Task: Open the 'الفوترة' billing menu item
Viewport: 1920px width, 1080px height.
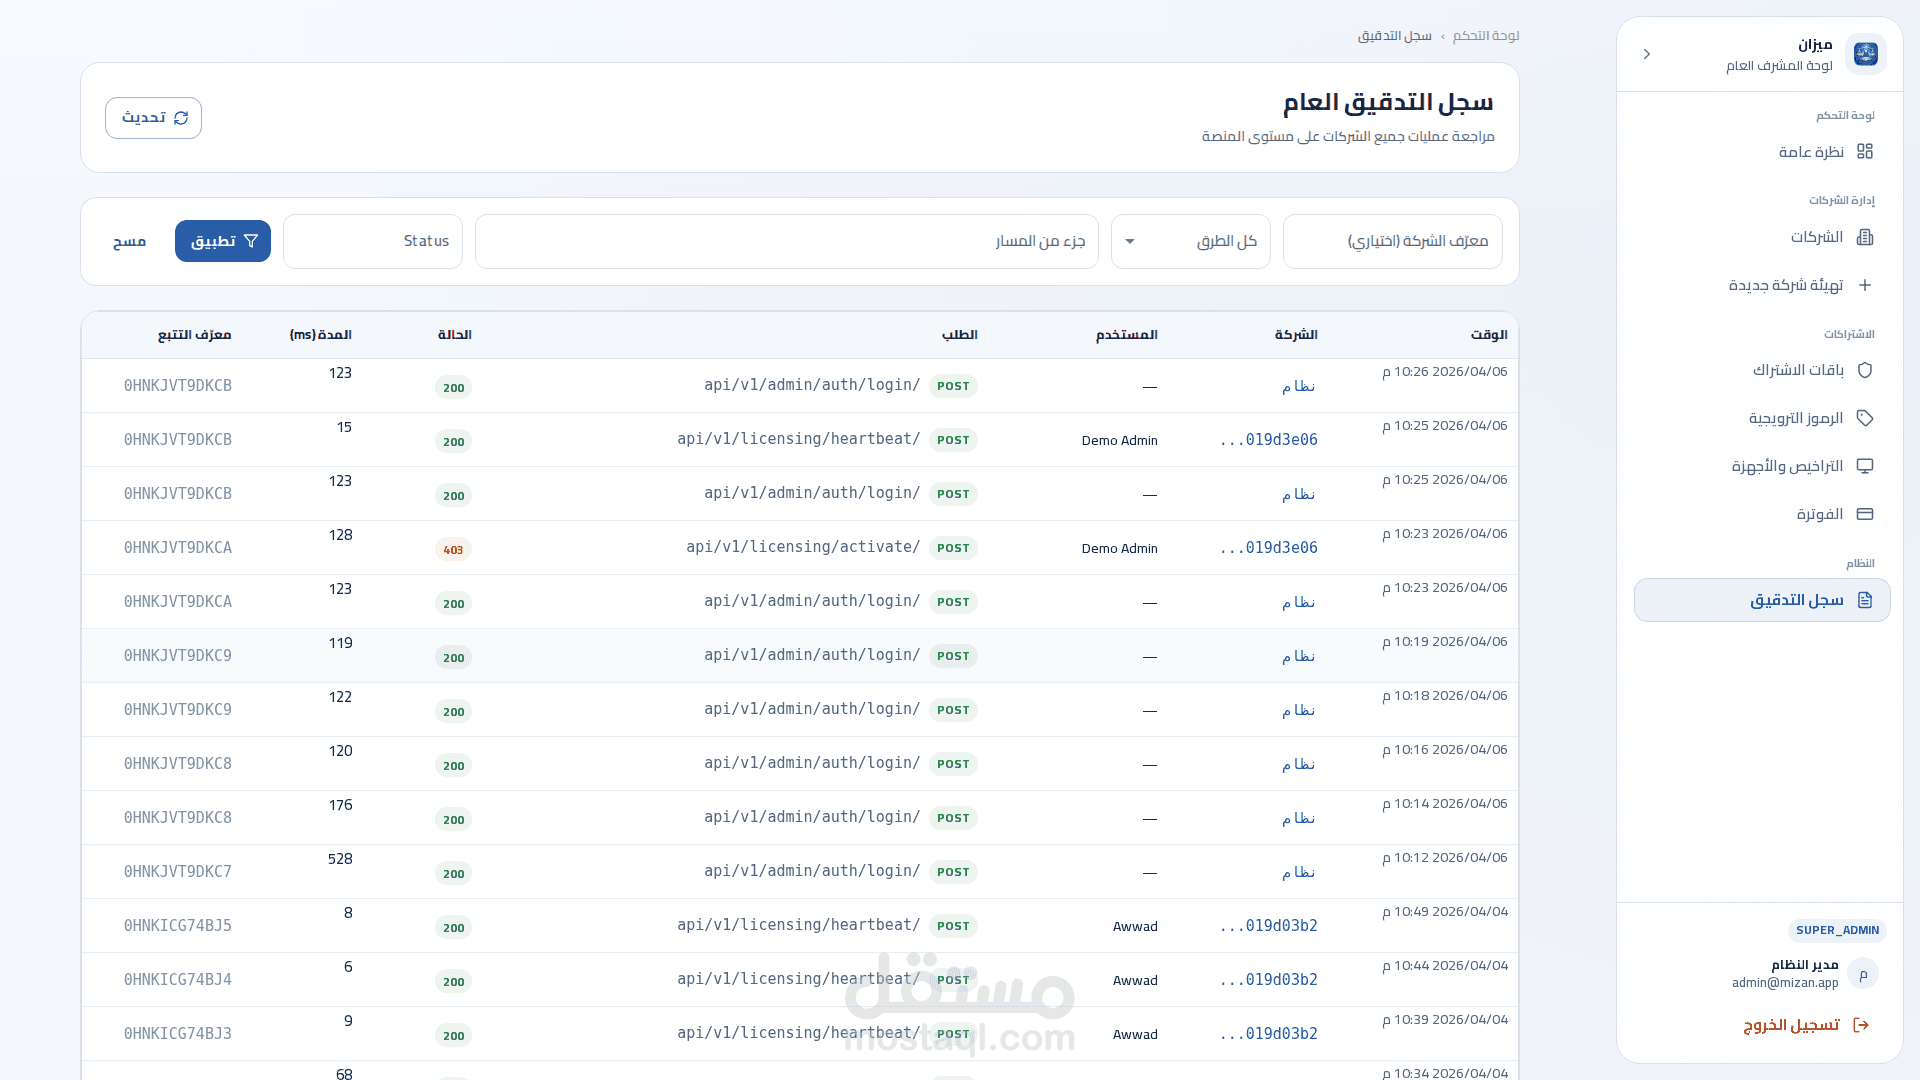Action: coord(1819,514)
